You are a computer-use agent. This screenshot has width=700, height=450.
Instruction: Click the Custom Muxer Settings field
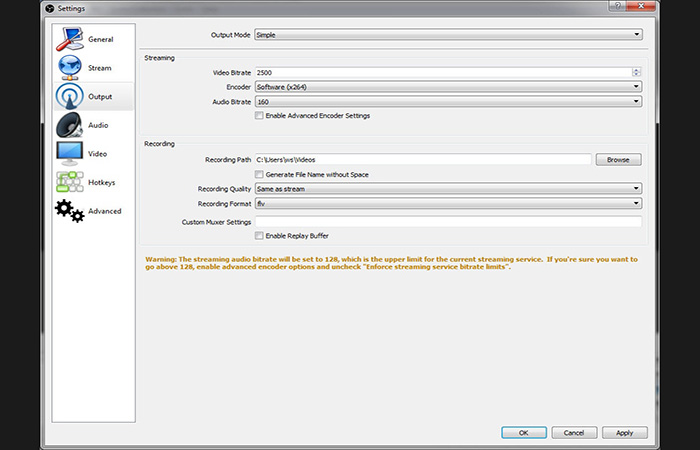(447, 221)
